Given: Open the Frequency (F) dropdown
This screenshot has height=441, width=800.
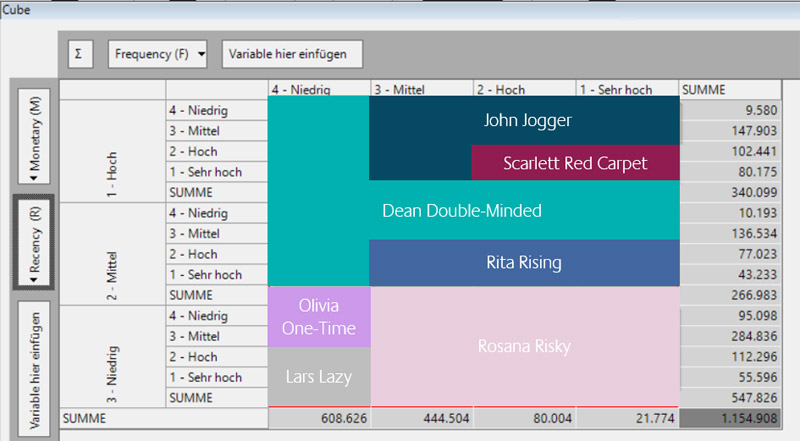Looking at the screenshot, I should point(158,54).
